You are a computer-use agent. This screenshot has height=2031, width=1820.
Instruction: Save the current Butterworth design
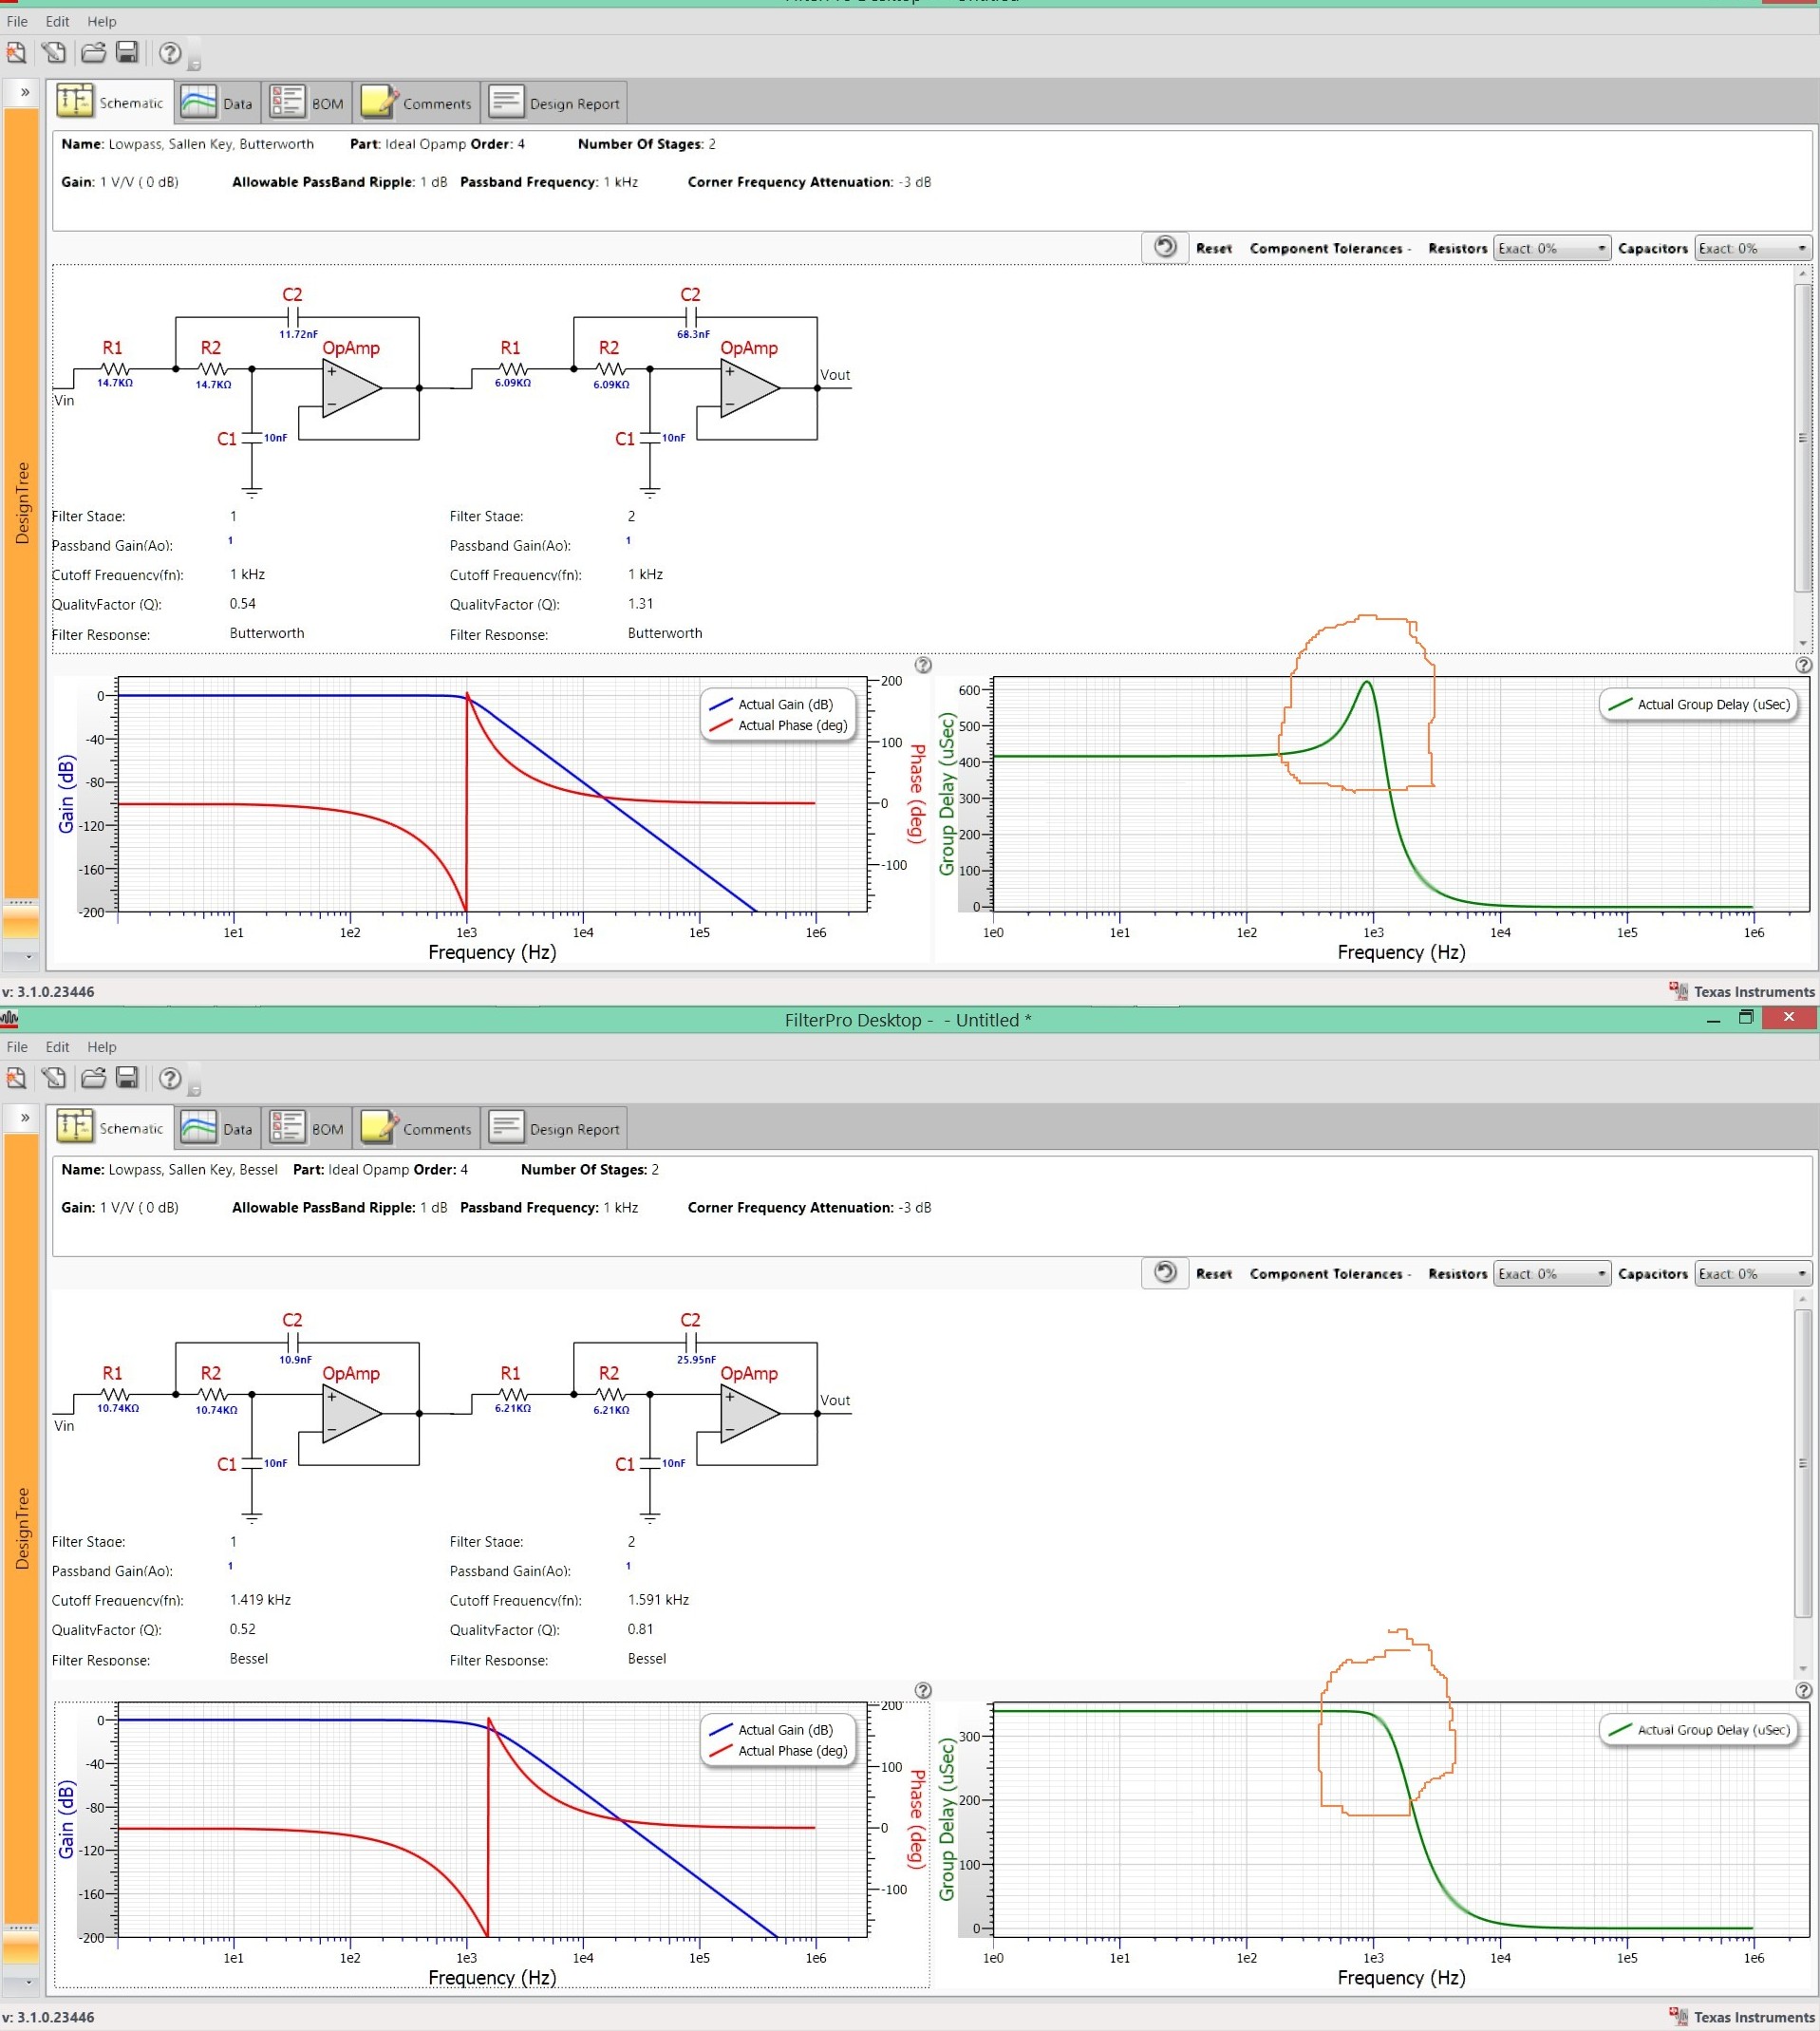click(128, 54)
